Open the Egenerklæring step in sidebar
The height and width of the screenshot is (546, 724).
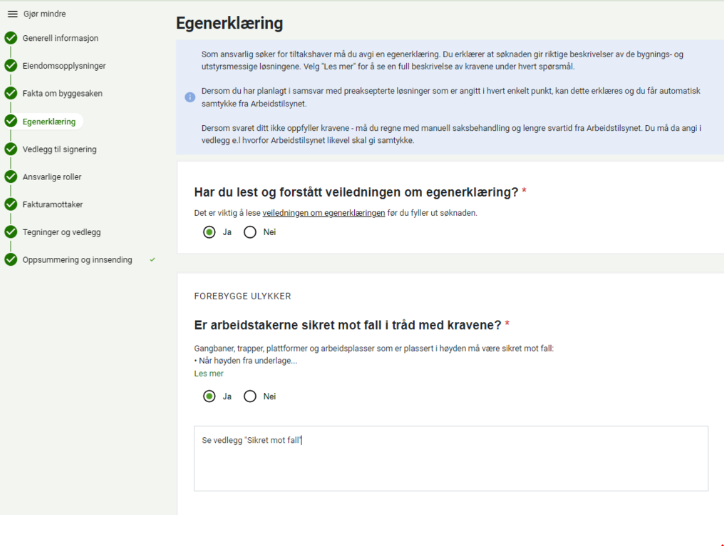pyautogui.click(x=49, y=122)
